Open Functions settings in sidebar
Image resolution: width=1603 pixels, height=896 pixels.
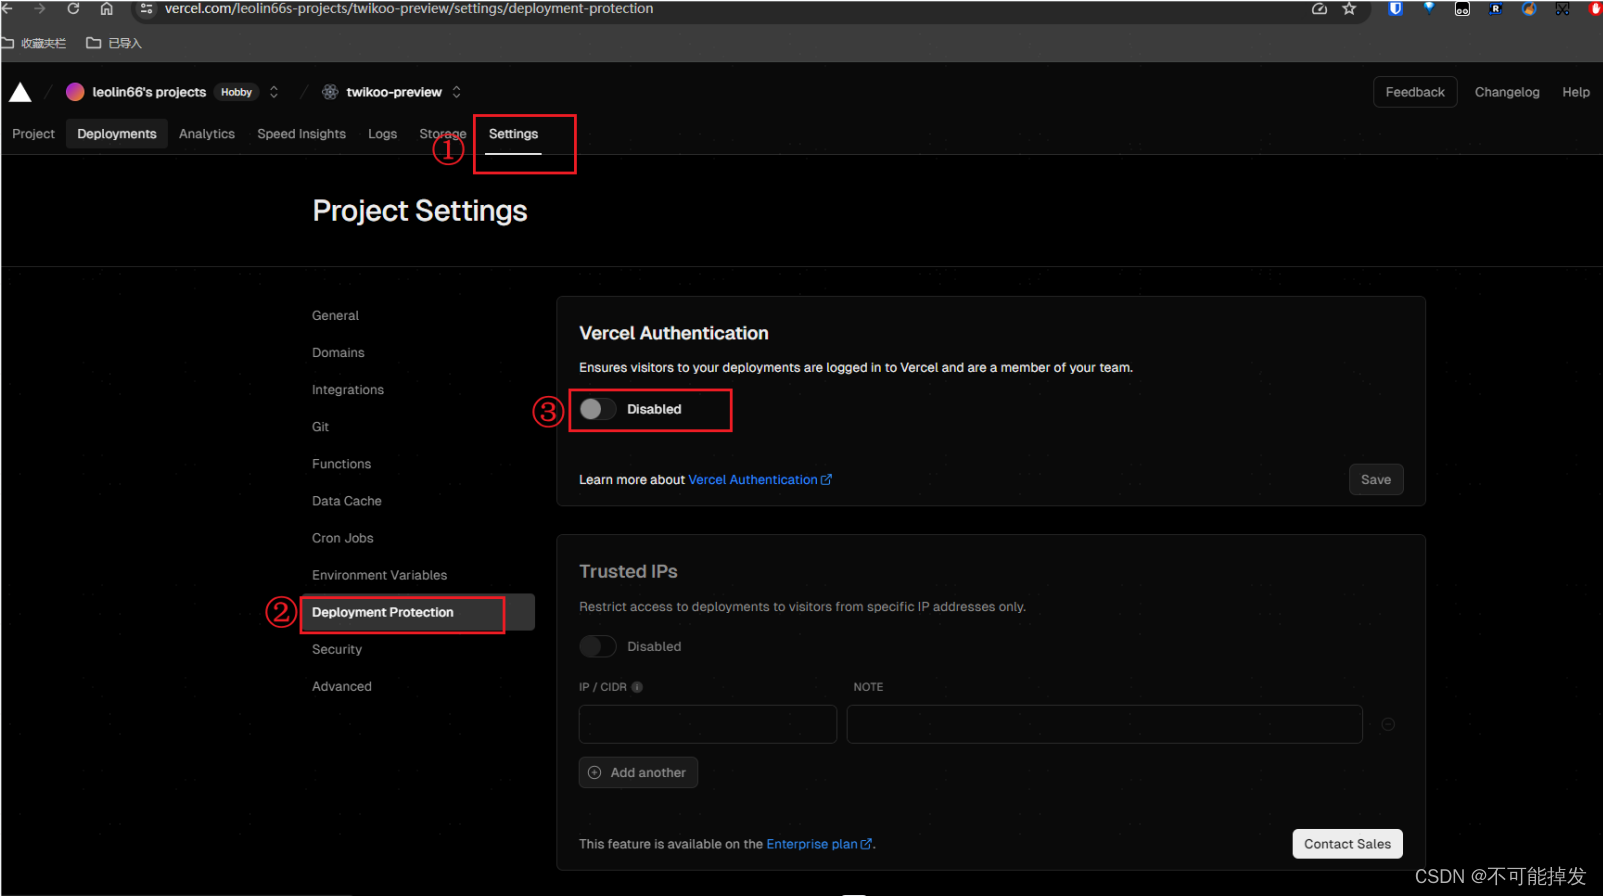[341, 464]
